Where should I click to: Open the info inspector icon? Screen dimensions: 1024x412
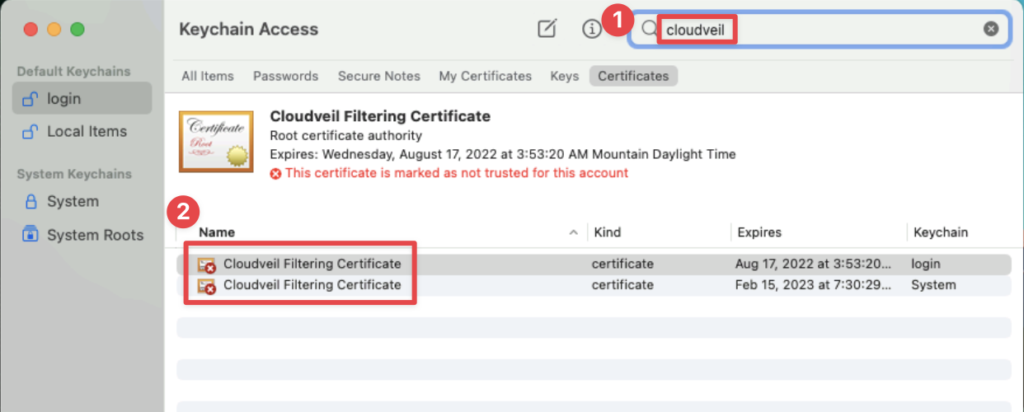click(592, 29)
